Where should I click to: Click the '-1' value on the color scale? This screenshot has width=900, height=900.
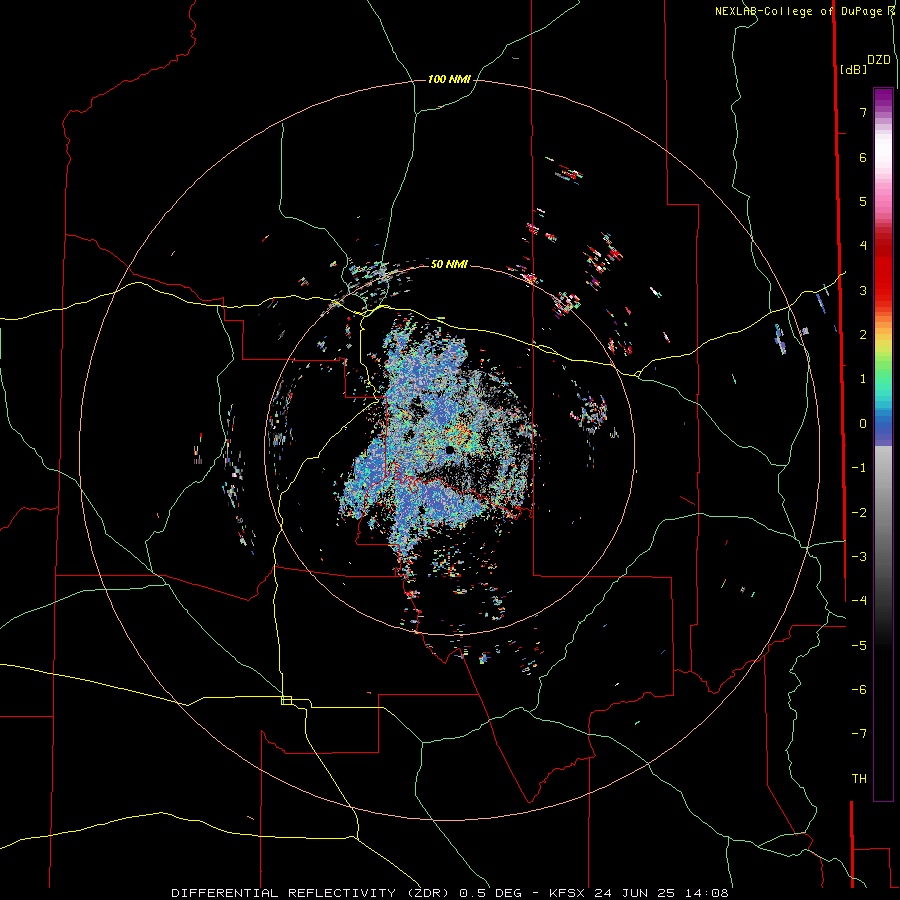[859, 468]
